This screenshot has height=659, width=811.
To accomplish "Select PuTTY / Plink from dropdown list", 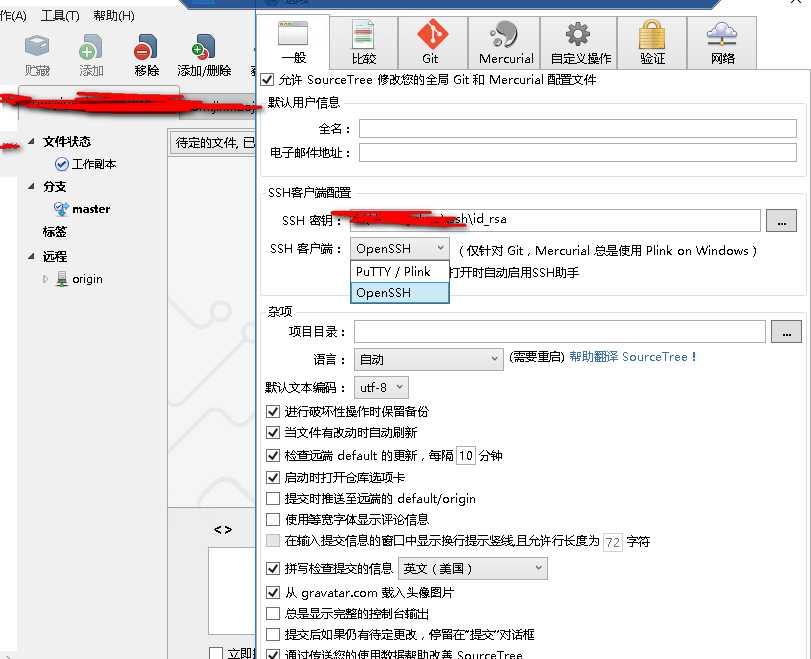I will pyautogui.click(x=400, y=272).
